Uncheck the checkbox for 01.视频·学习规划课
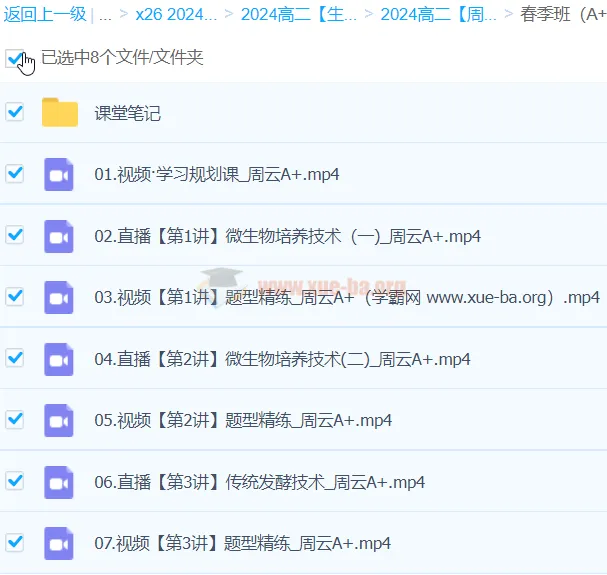 [x=15, y=173]
